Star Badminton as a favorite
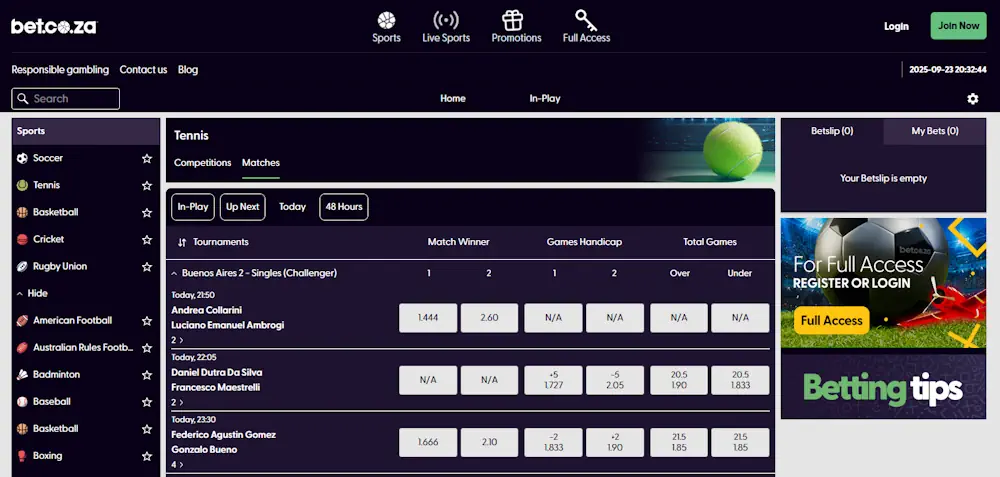 coord(147,375)
